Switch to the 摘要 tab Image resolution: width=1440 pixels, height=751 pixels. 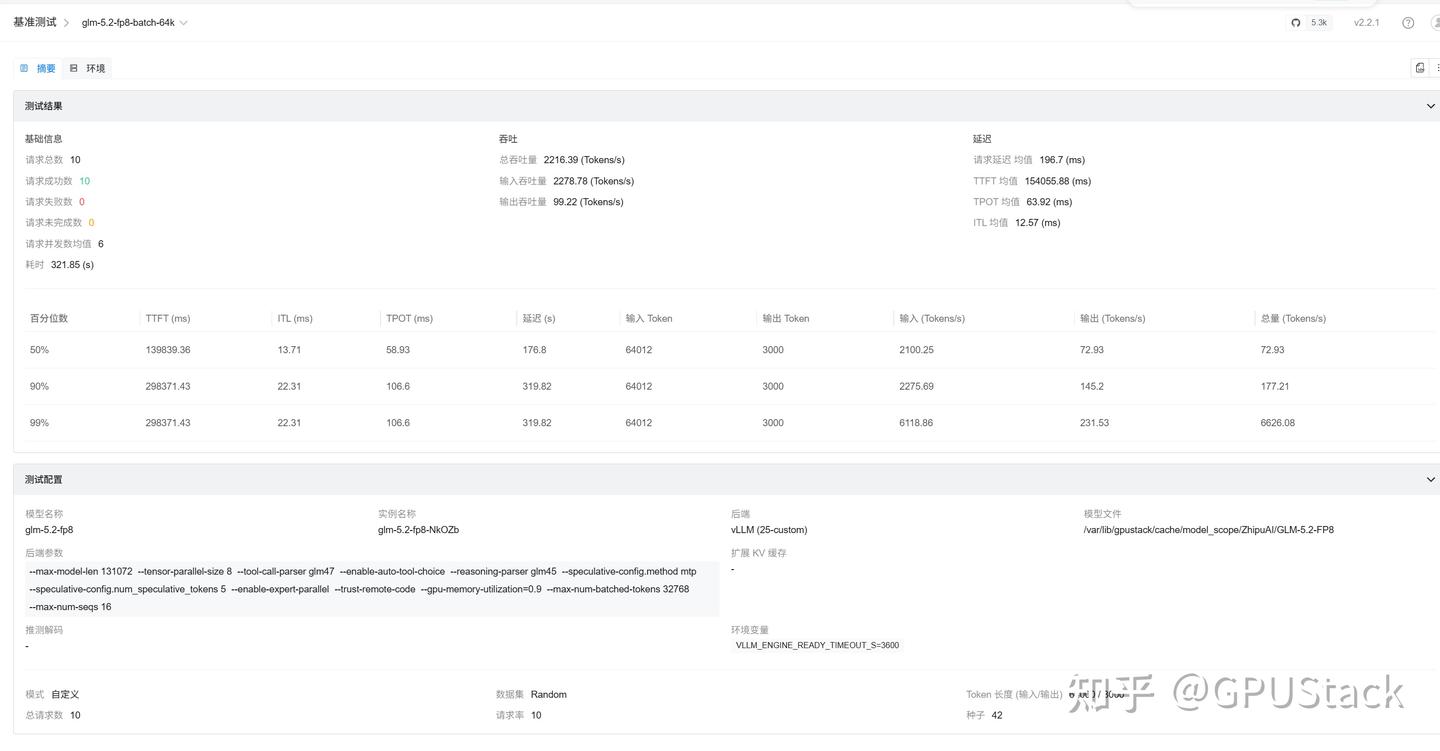(38, 68)
